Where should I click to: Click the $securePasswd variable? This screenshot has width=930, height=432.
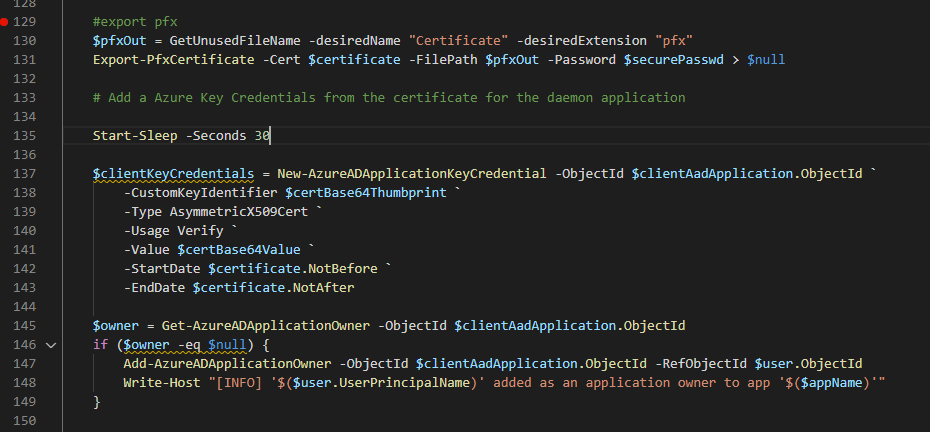tap(674, 60)
